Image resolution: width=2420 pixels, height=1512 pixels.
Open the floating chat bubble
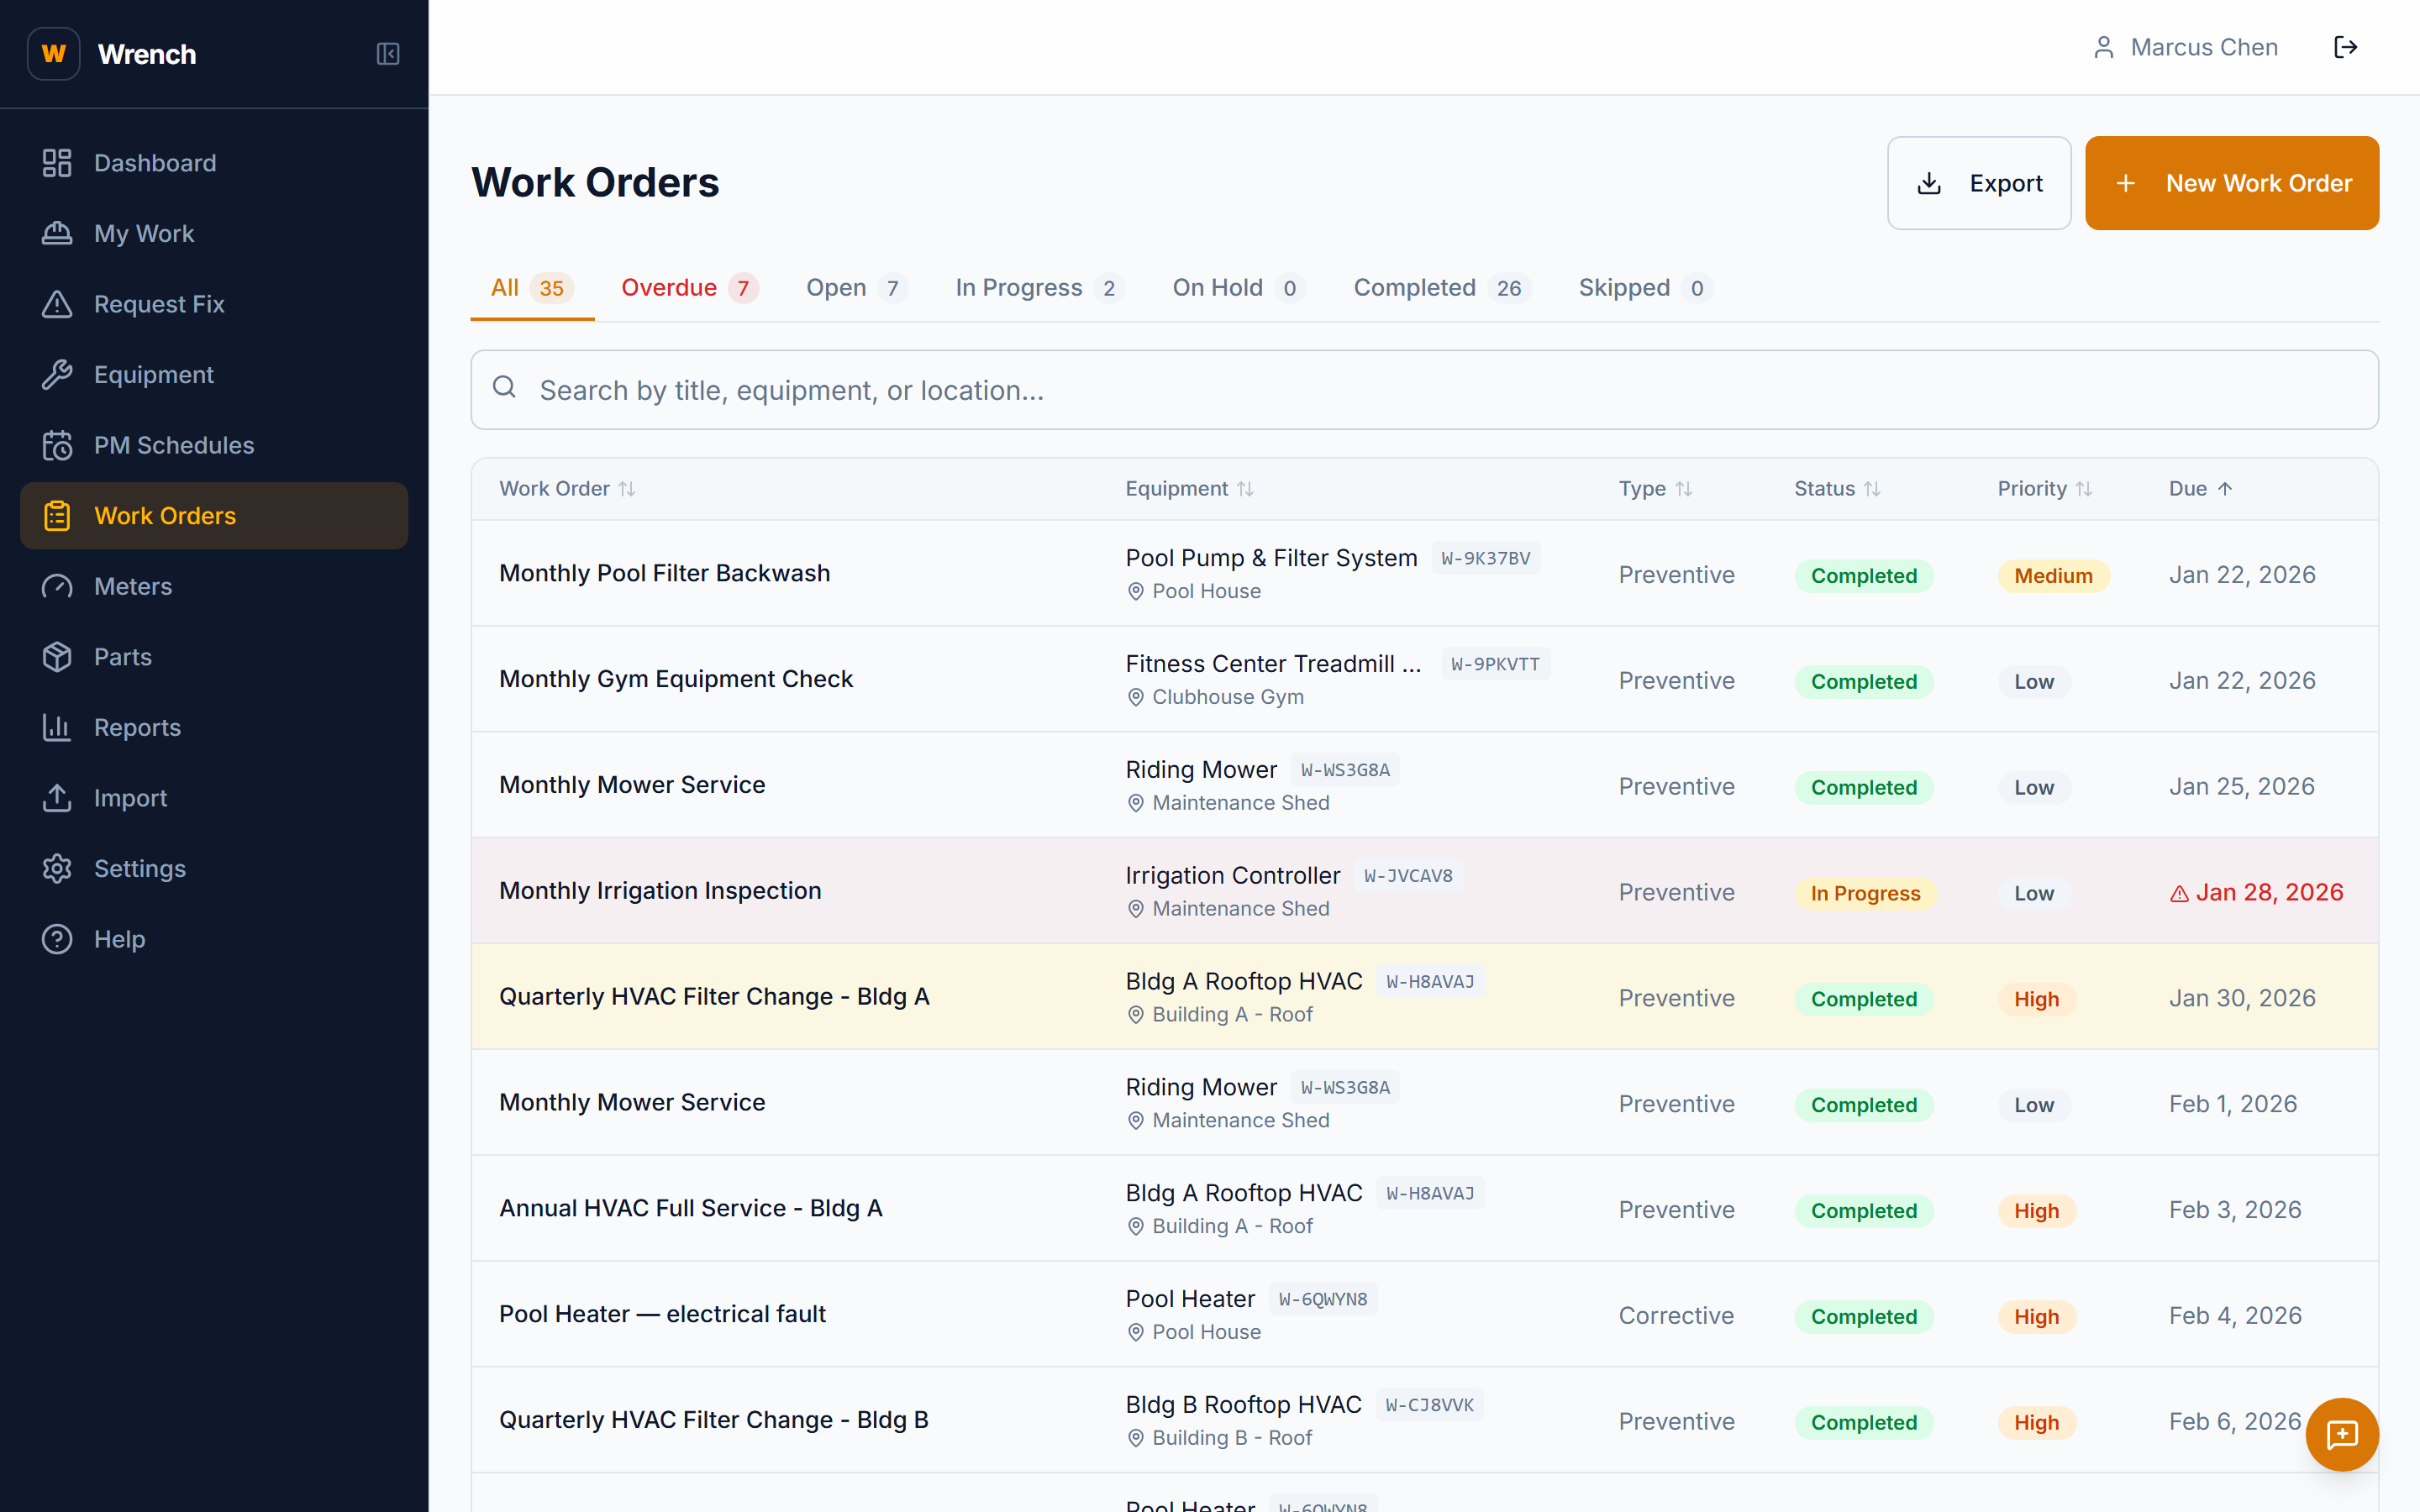pyautogui.click(x=2342, y=1434)
